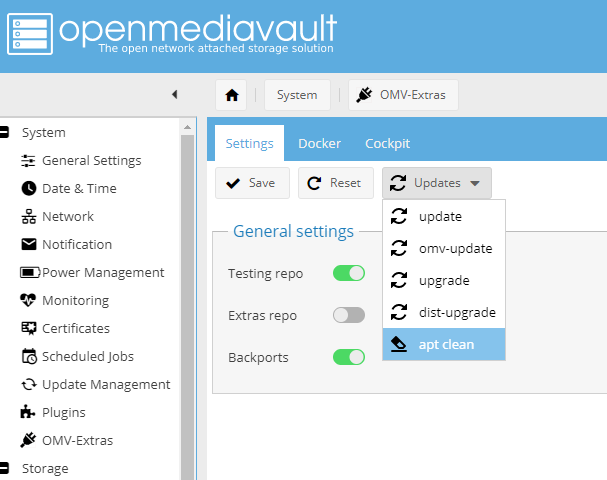Open Notification in the sidebar
This screenshot has height=480, width=607.
click(77, 244)
